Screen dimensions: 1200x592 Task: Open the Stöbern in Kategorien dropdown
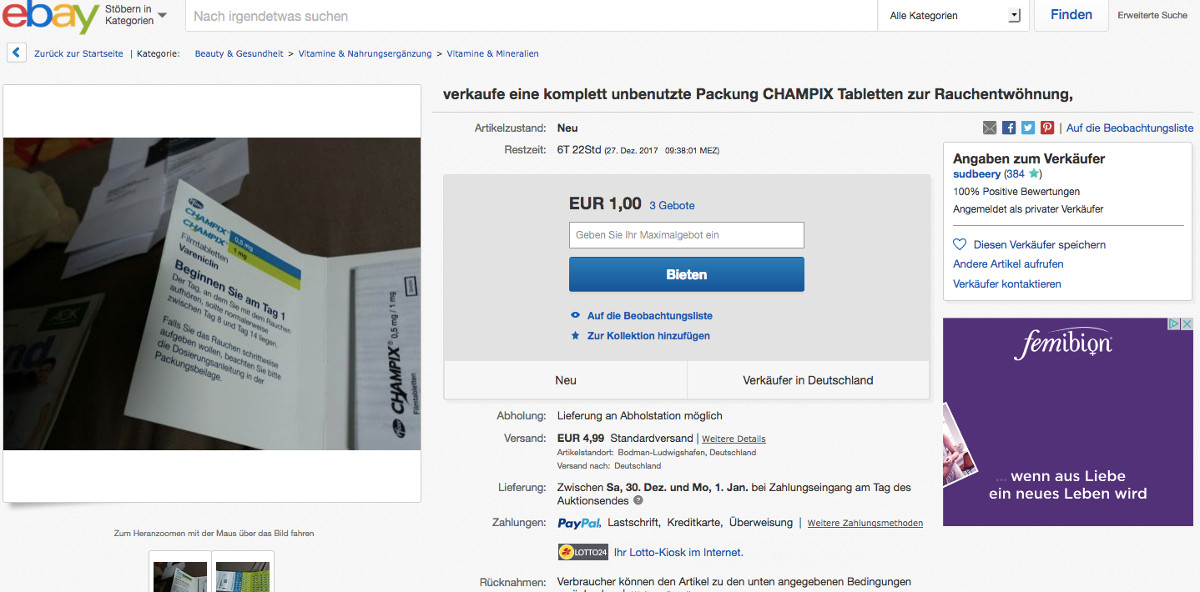coord(135,15)
